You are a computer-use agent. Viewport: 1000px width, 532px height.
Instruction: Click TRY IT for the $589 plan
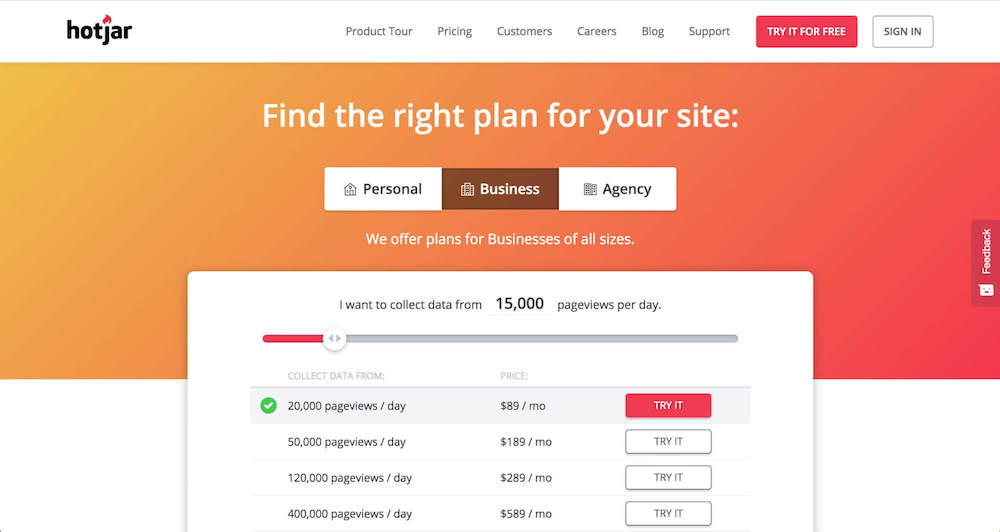[x=668, y=514]
